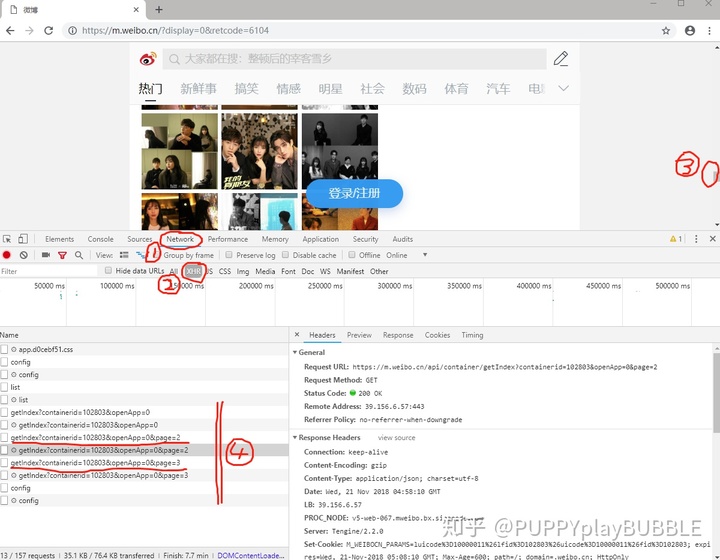Select the 搞笑 category tab
This screenshot has height=560, width=720.
coord(247,89)
